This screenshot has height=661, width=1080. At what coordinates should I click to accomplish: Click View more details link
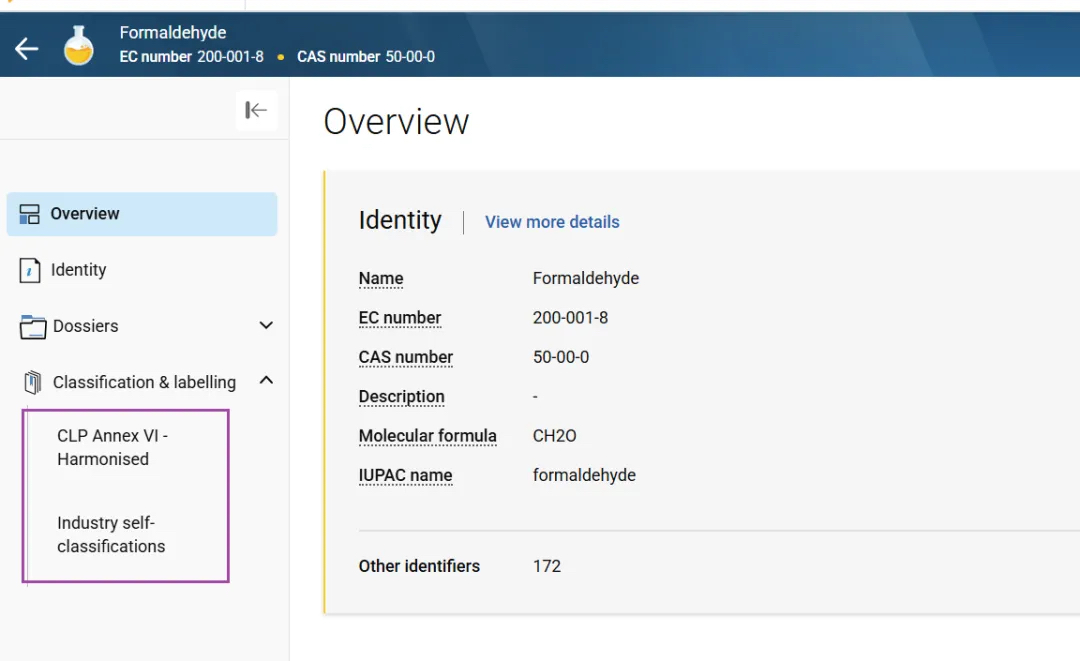click(x=552, y=222)
